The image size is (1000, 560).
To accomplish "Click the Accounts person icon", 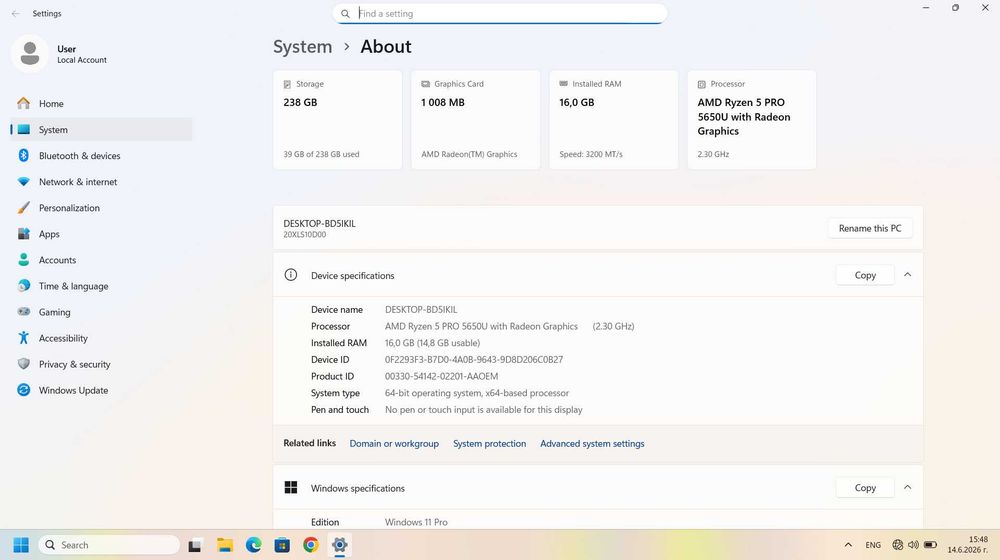I will (x=24, y=260).
